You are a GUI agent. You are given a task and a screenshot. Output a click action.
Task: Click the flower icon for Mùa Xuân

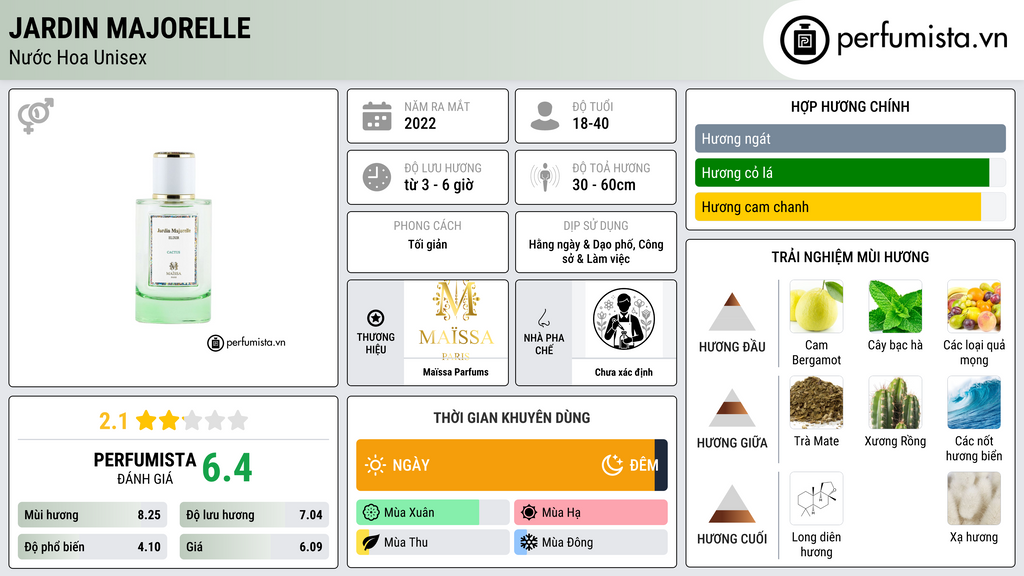point(371,513)
